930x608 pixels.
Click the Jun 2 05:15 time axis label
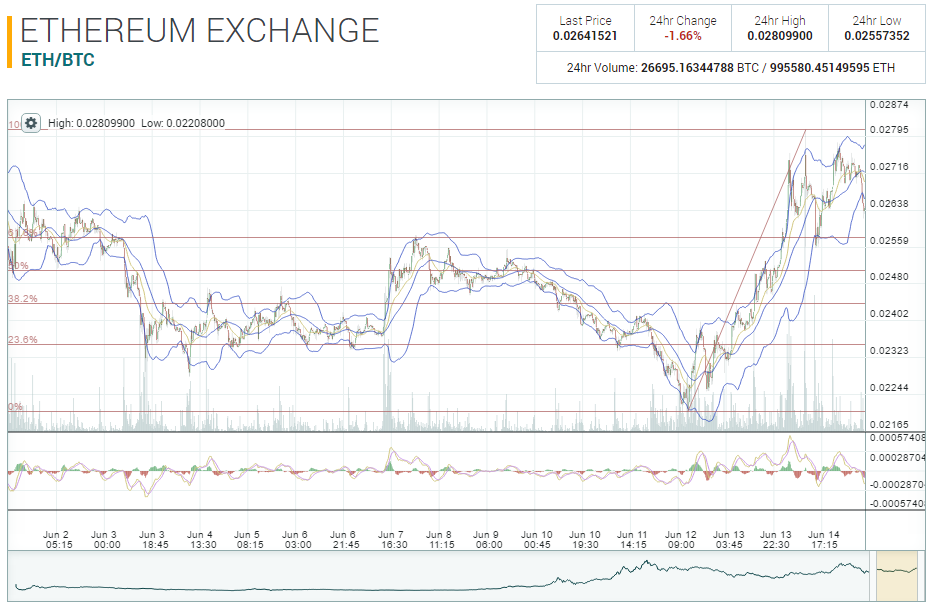[58, 539]
